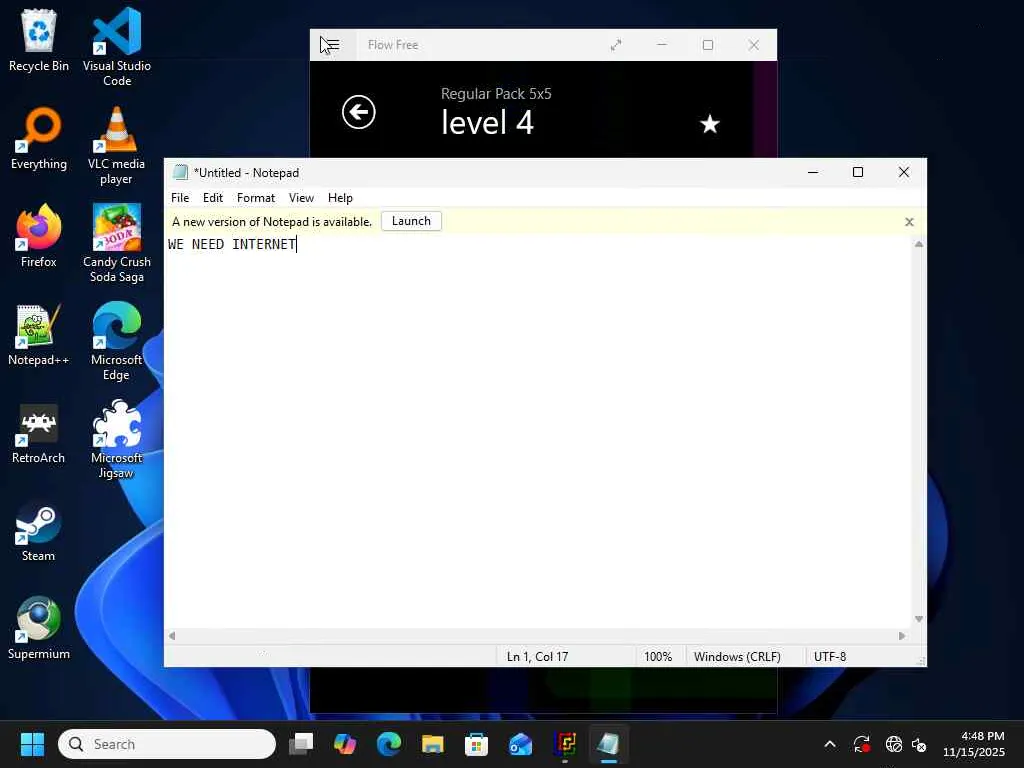Image resolution: width=1024 pixels, height=768 pixels.
Task: Click the "UTF-8" encoding status entry
Action: [830, 657]
